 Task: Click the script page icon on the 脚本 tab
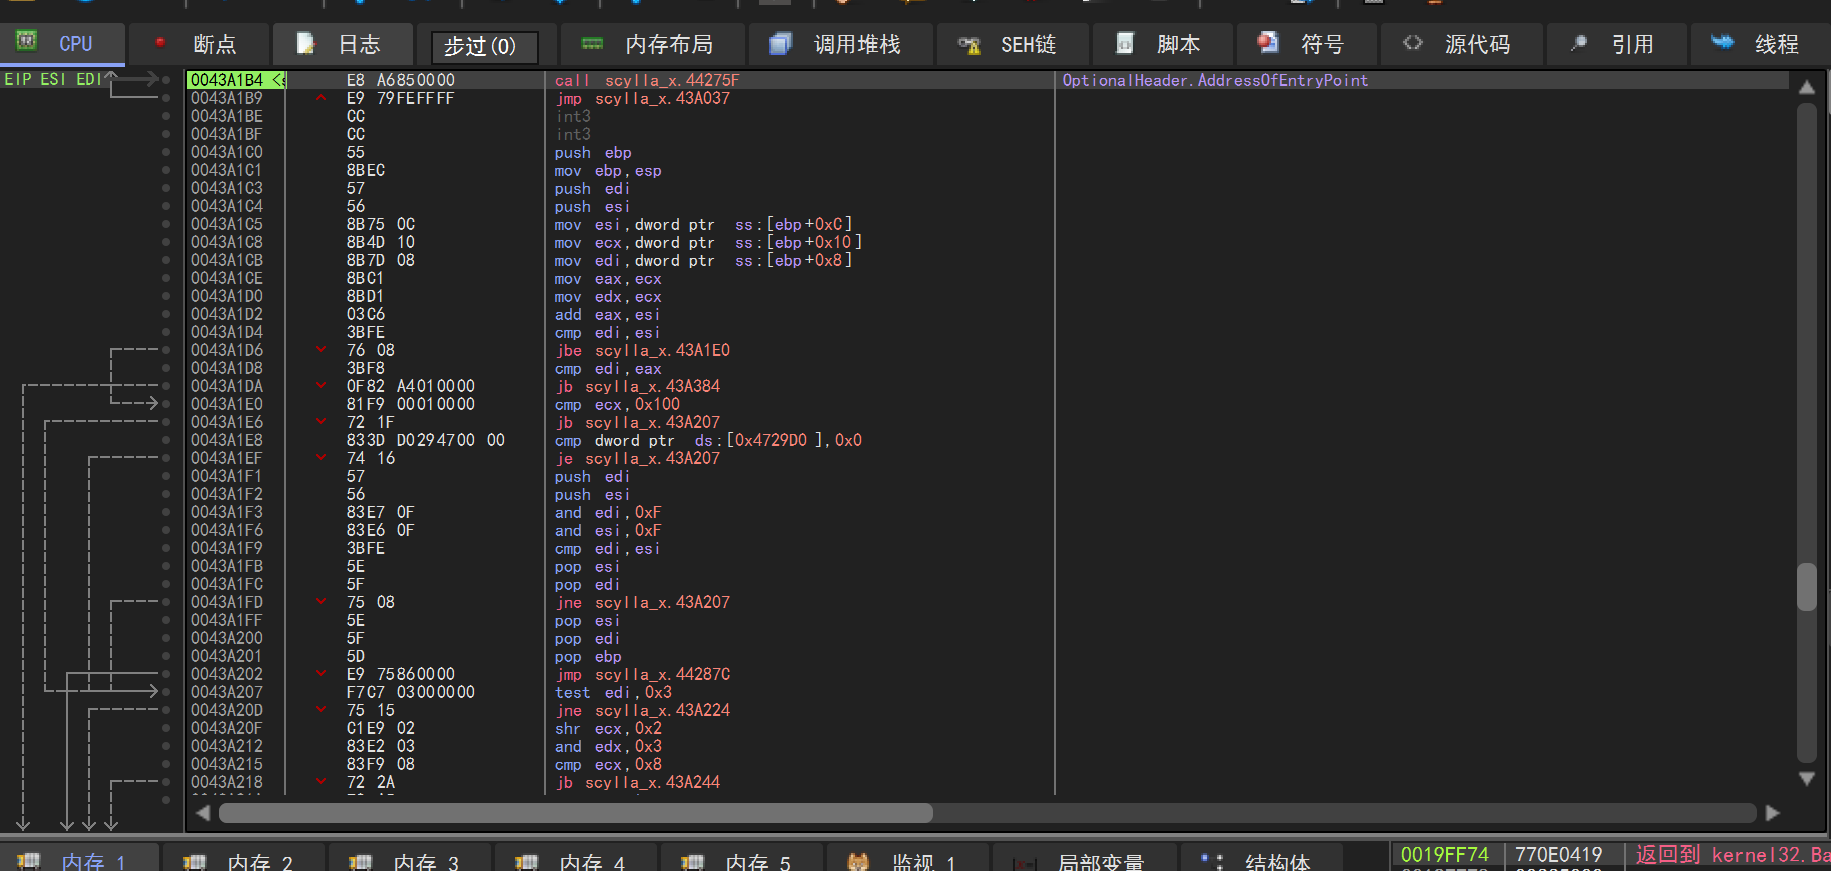pyautogui.click(x=1125, y=43)
